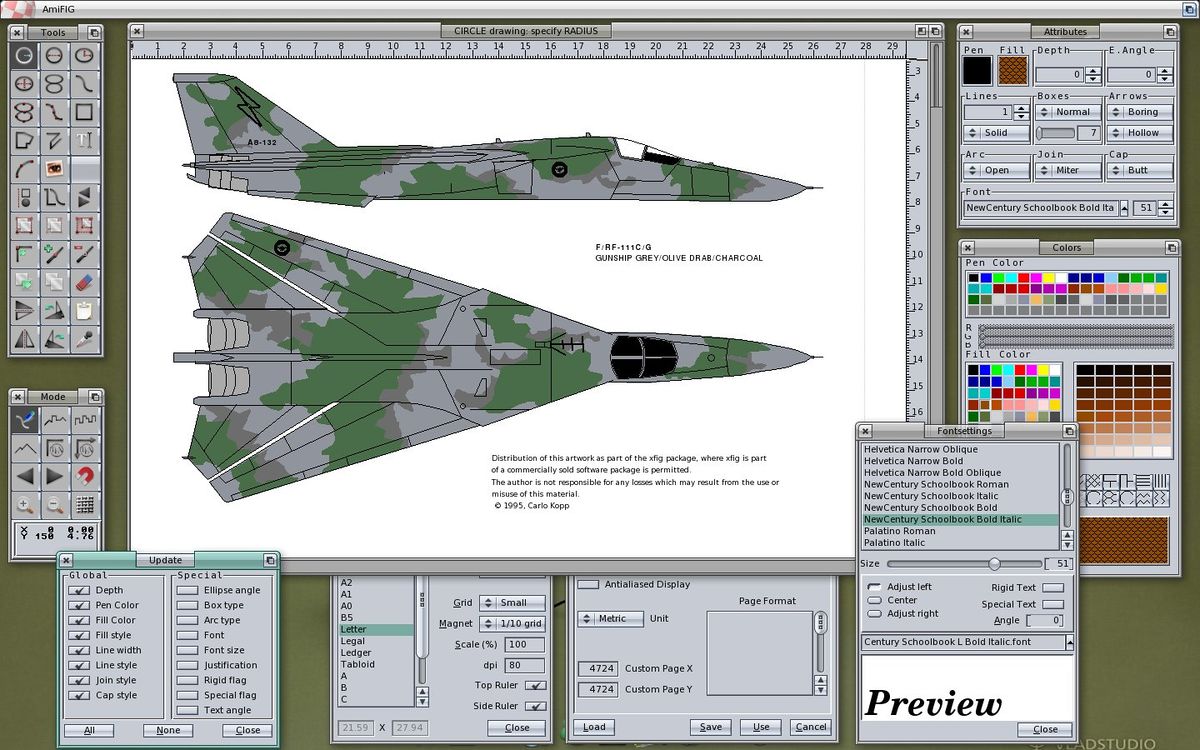The height and width of the screenshot is (750, 1200).
Task: Toggle the grid display icon in Mode panel
Action: tap(85, 504)
